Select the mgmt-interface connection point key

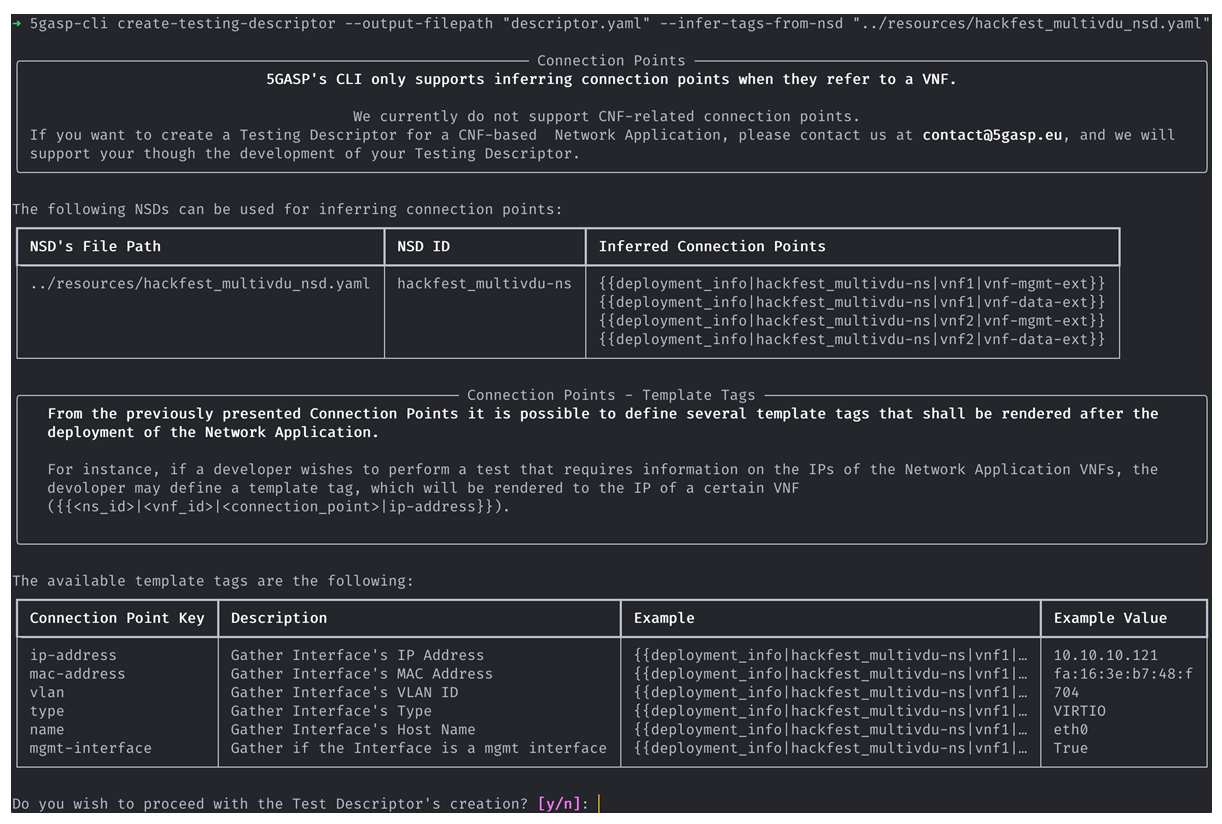(91, 748)
